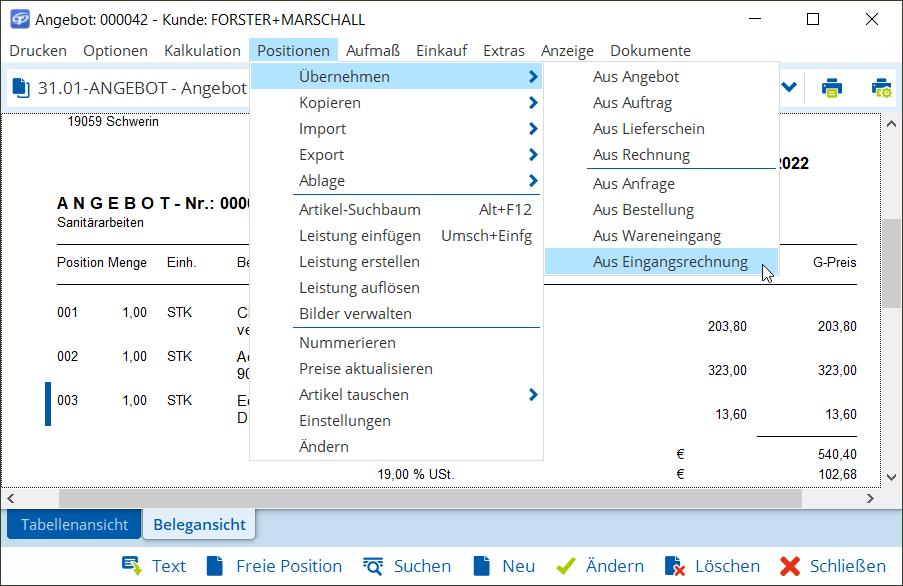Click the Neu new document icon

click(x=482, y=566)
